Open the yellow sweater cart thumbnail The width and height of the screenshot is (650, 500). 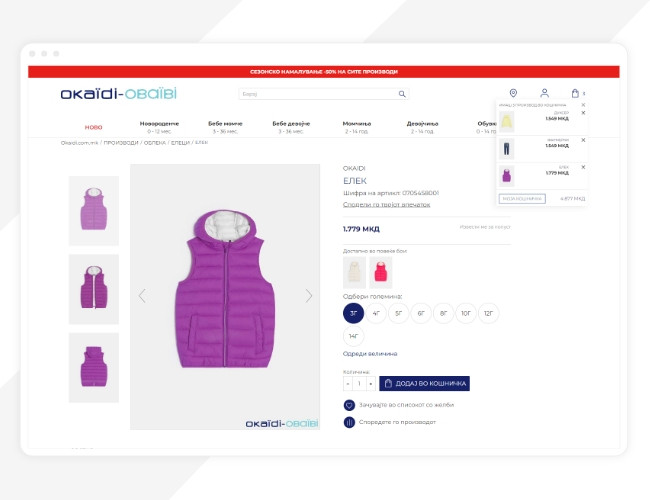(507, 121)
